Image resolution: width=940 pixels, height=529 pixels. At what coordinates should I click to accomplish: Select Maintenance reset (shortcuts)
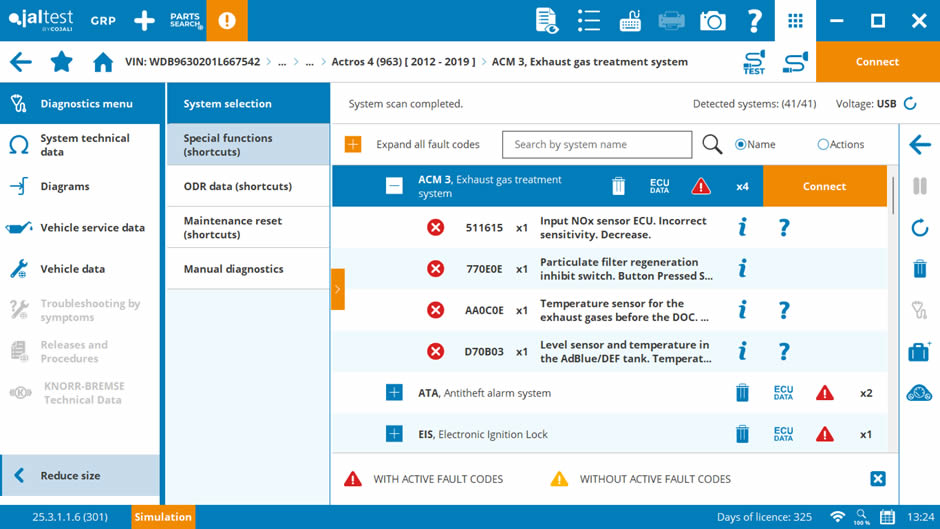[248, 228]
